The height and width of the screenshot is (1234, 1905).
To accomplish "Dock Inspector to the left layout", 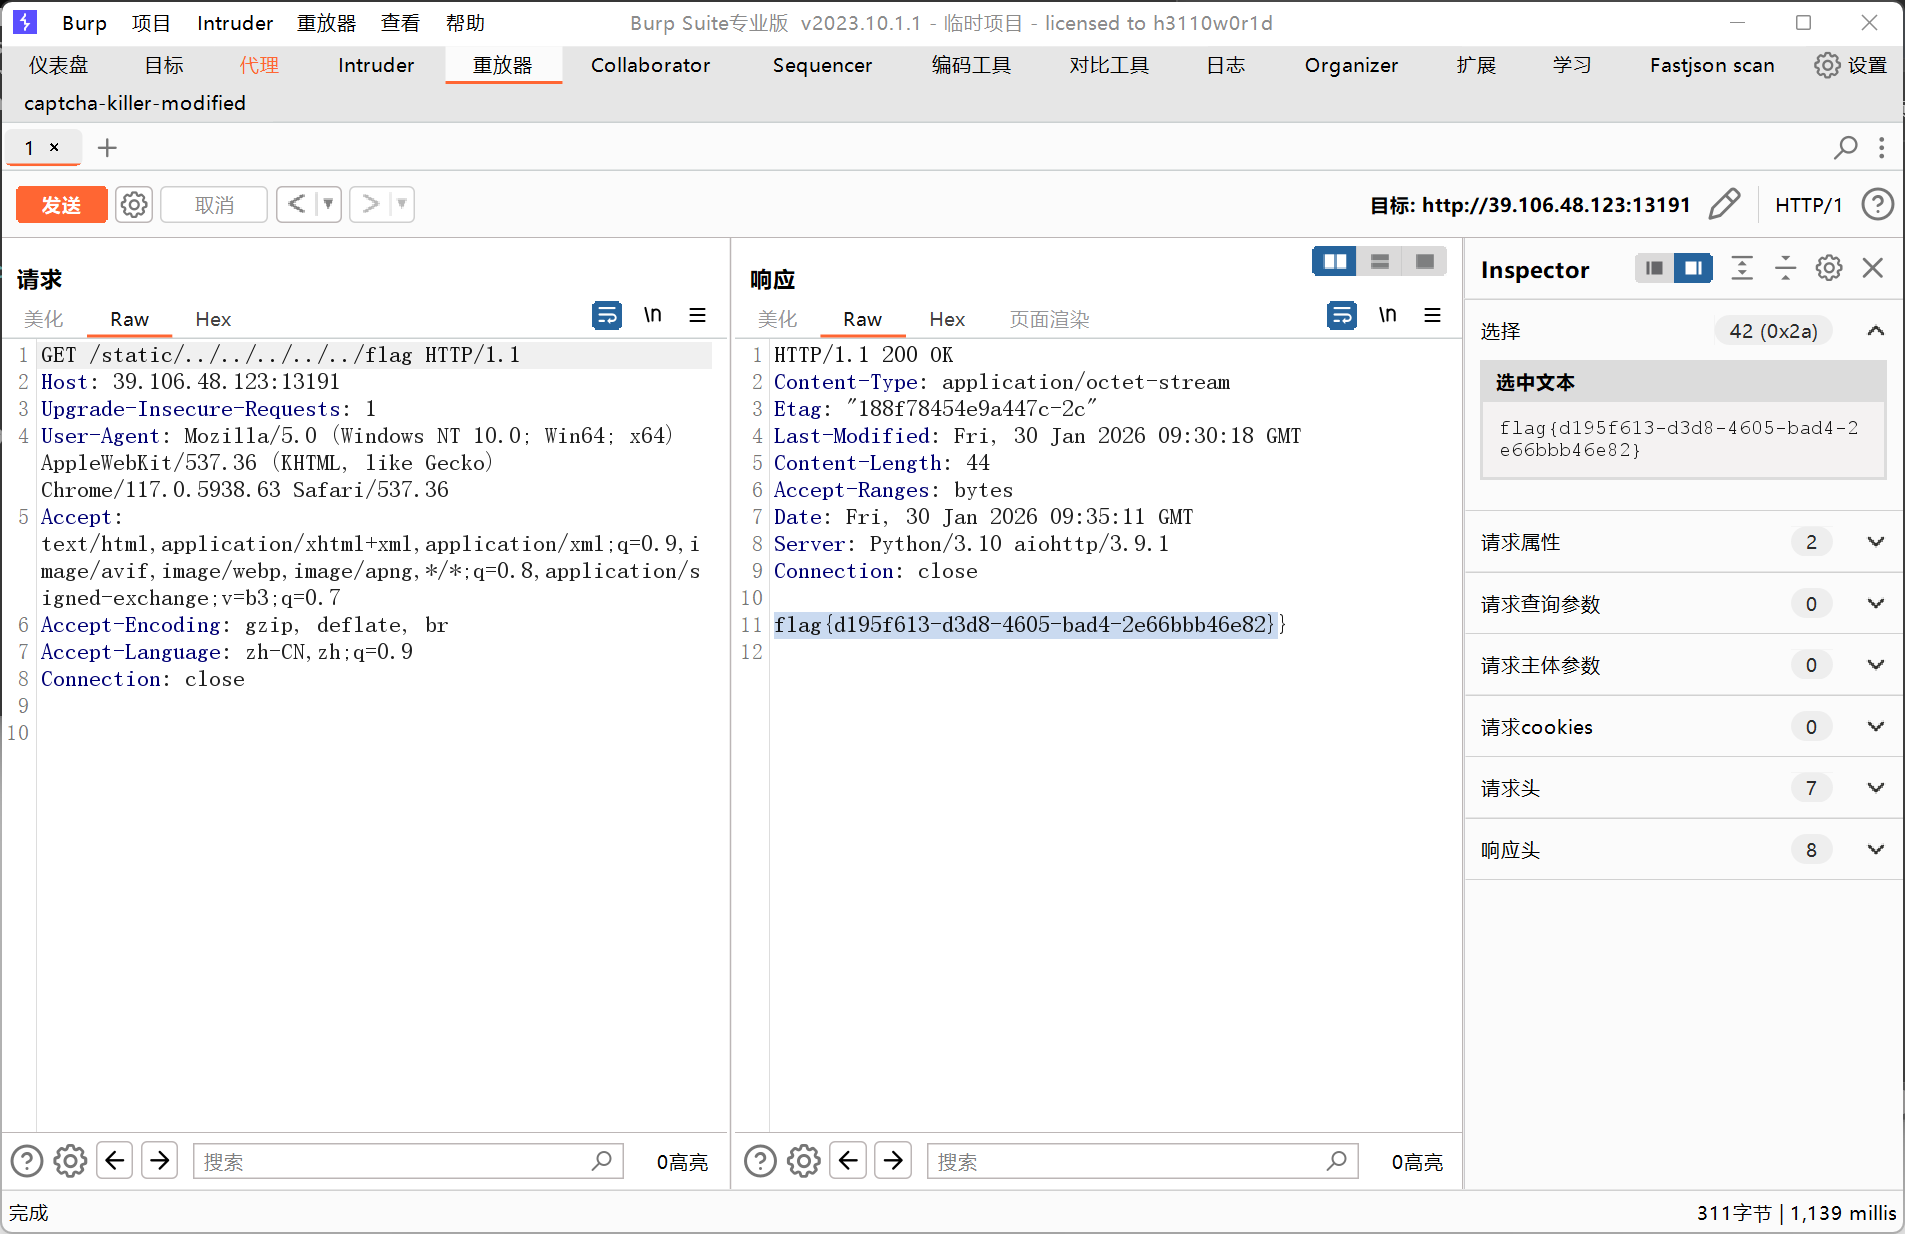I will pyautogui.click(x=1655, y=268).
